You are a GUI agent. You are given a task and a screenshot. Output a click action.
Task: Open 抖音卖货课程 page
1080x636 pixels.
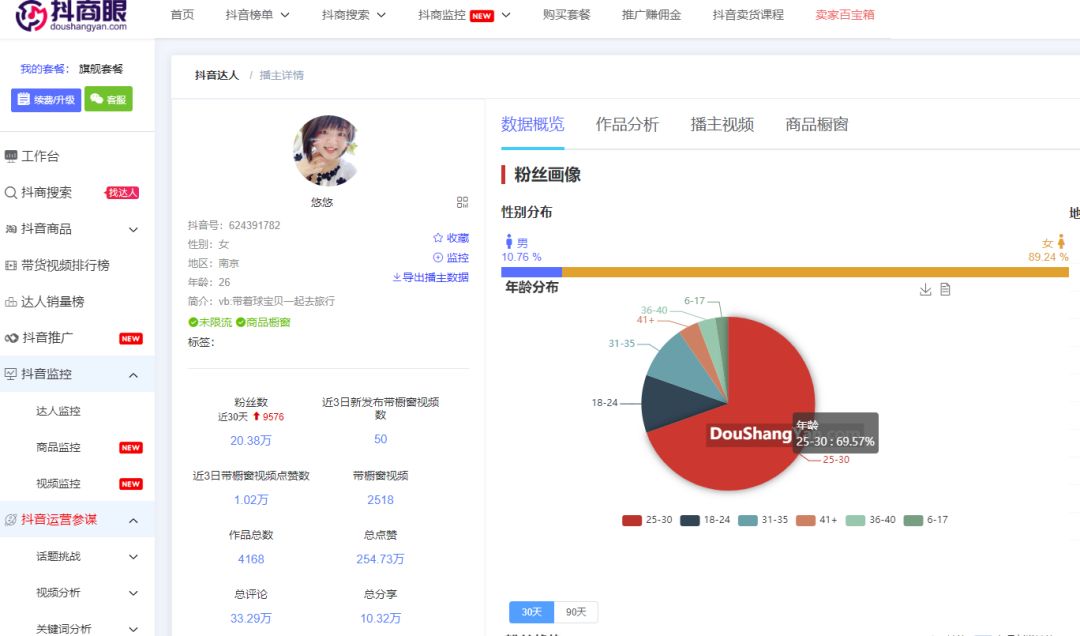748,14
